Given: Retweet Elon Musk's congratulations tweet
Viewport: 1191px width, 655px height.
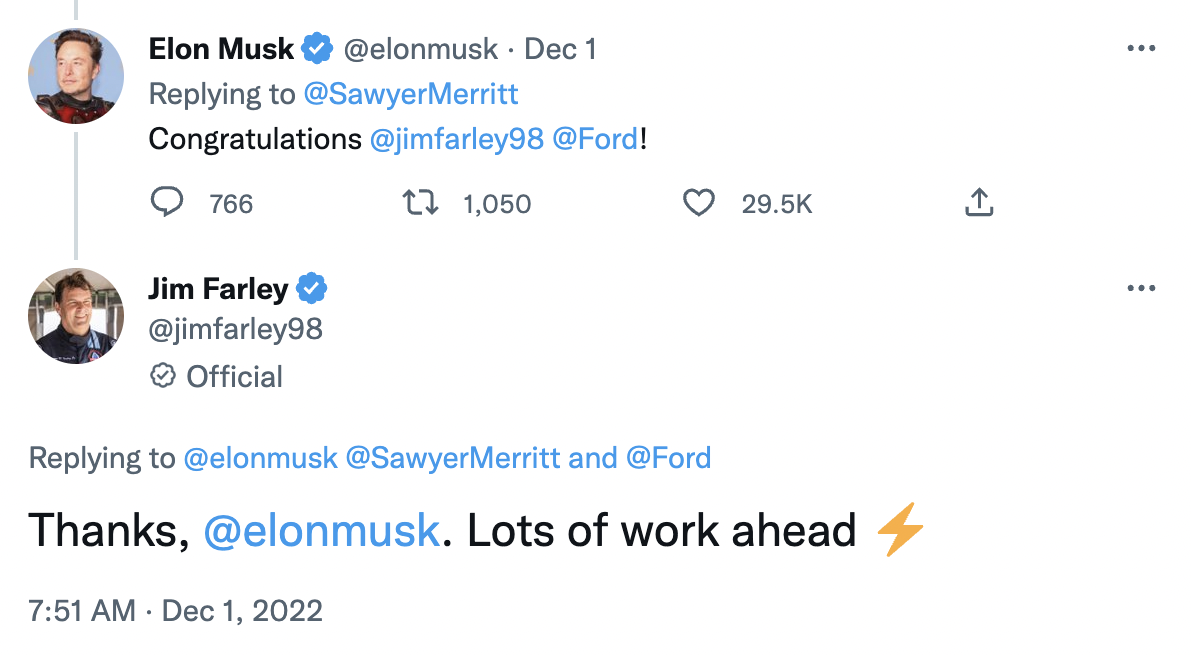Looking at the screenshot, I should [x=421, y=203].
